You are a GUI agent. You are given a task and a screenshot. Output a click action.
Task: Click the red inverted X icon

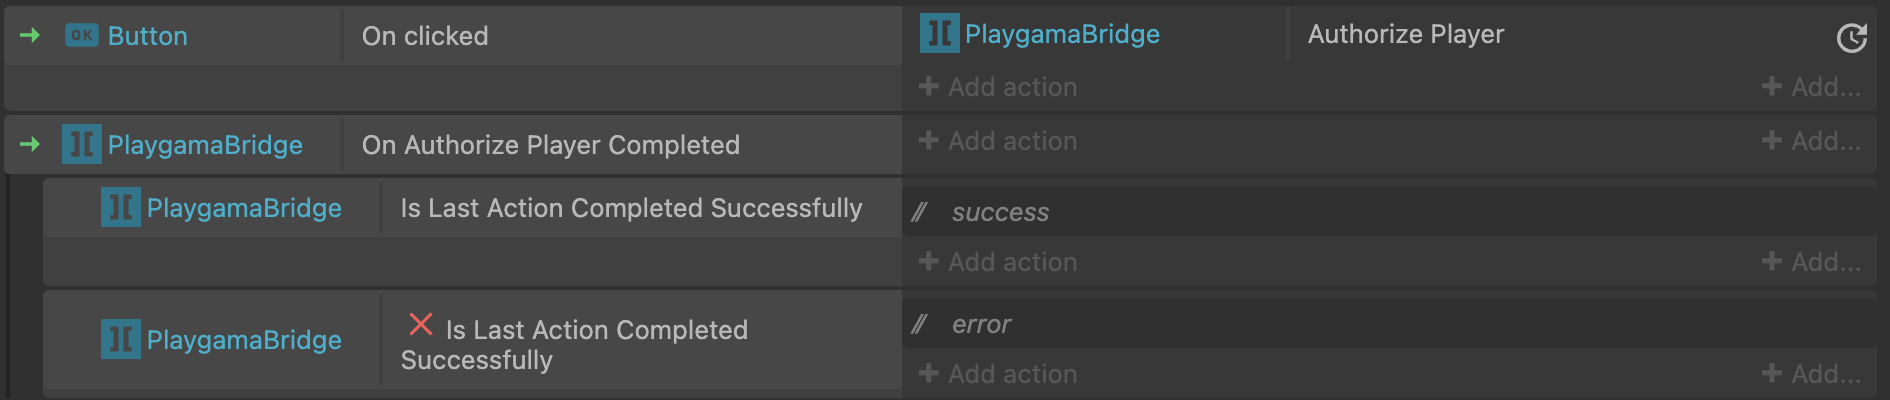click(x=421, y=325)
